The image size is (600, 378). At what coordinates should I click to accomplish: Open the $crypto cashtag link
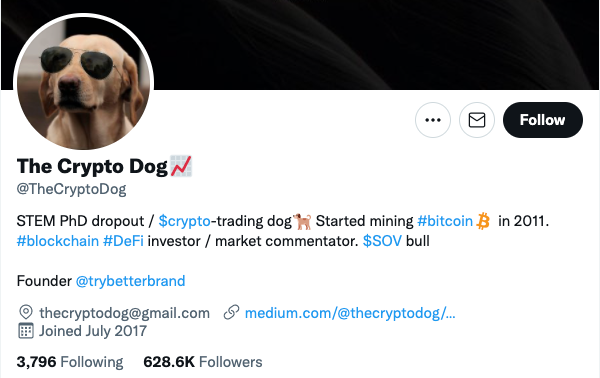pos(184,221)
